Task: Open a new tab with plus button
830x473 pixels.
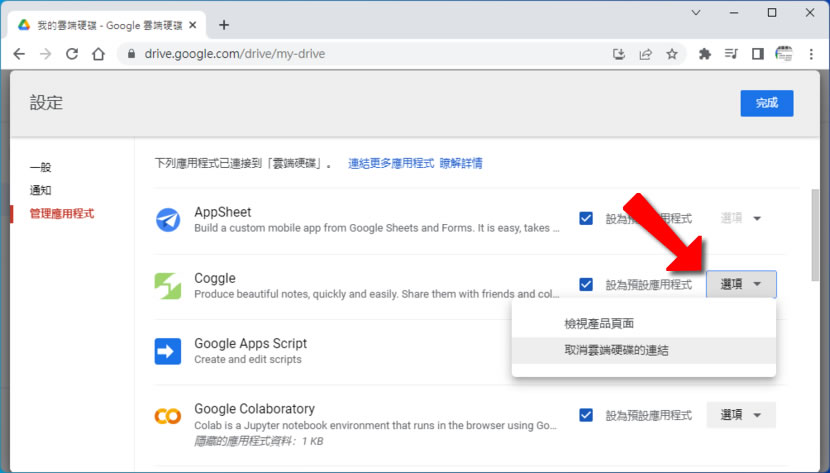Action: [224, 25]
